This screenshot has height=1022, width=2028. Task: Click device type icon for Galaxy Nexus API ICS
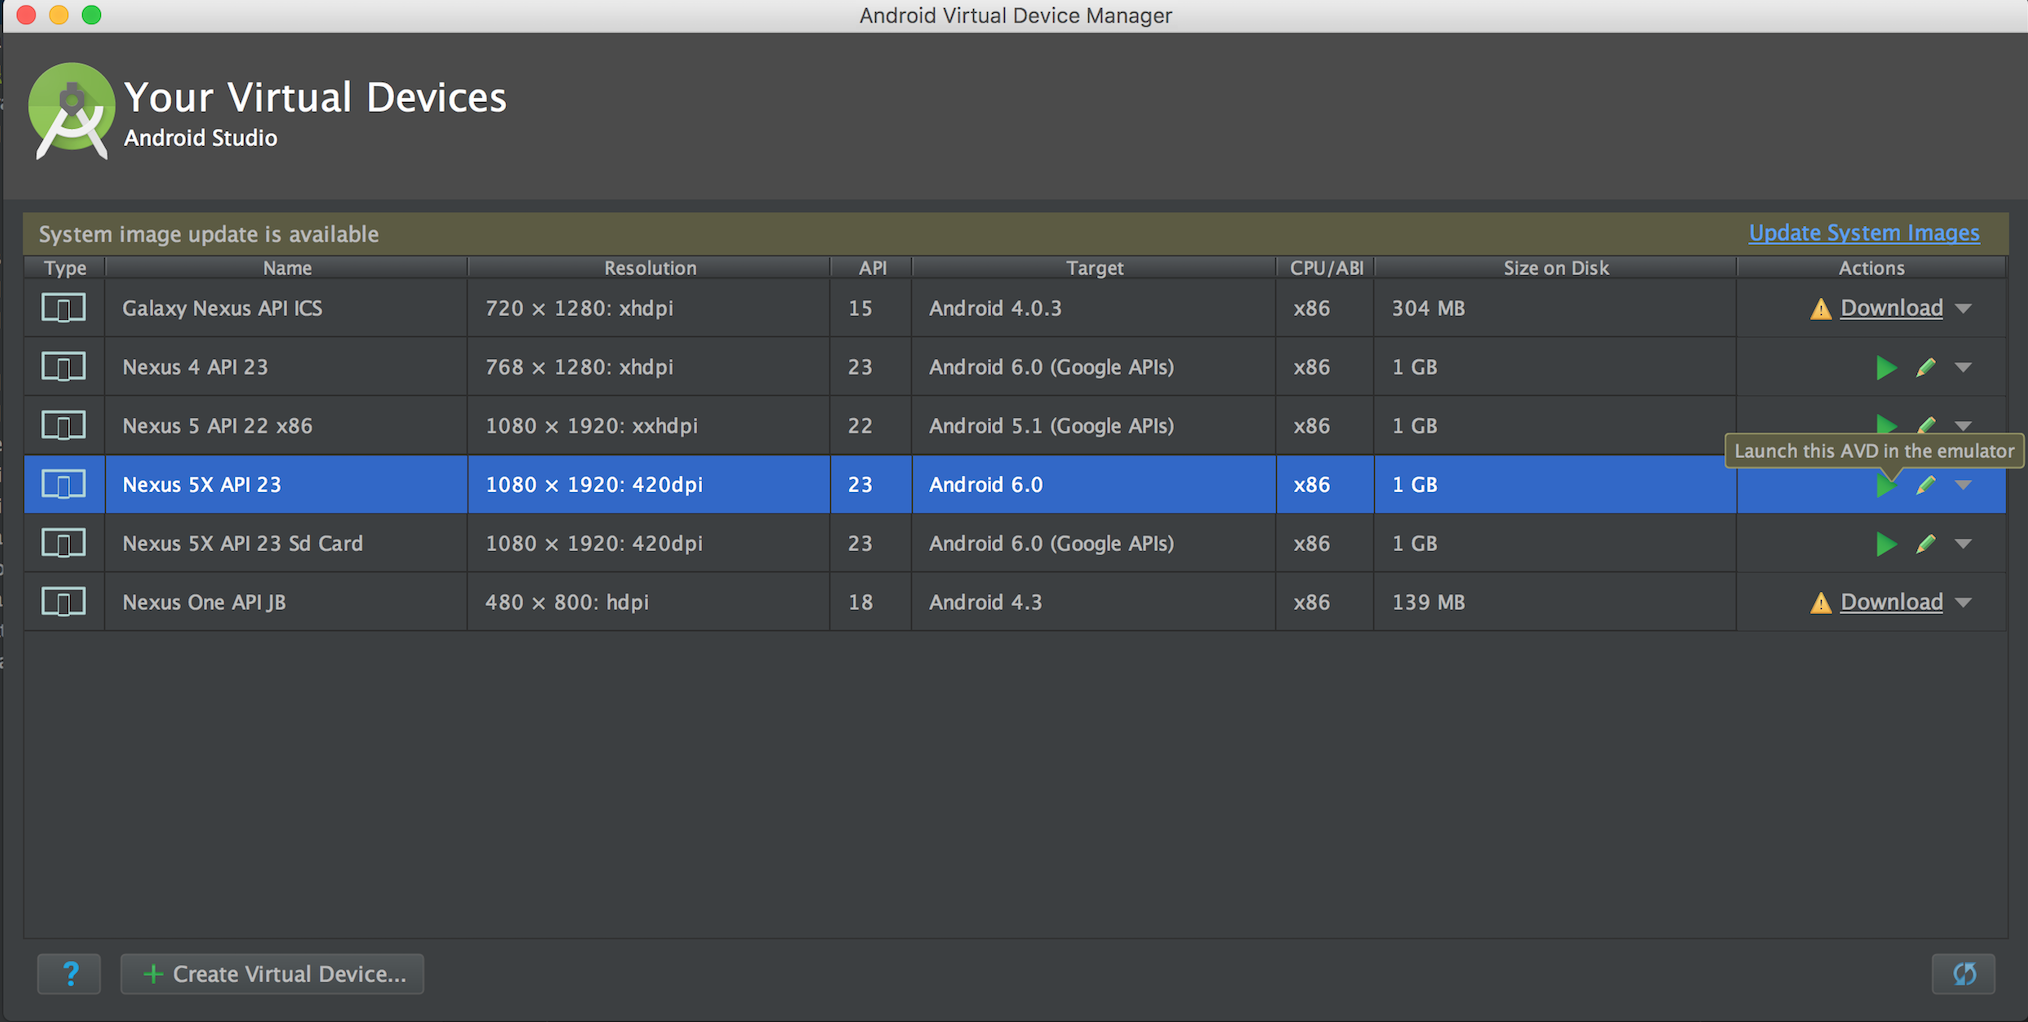click(63, 308)
